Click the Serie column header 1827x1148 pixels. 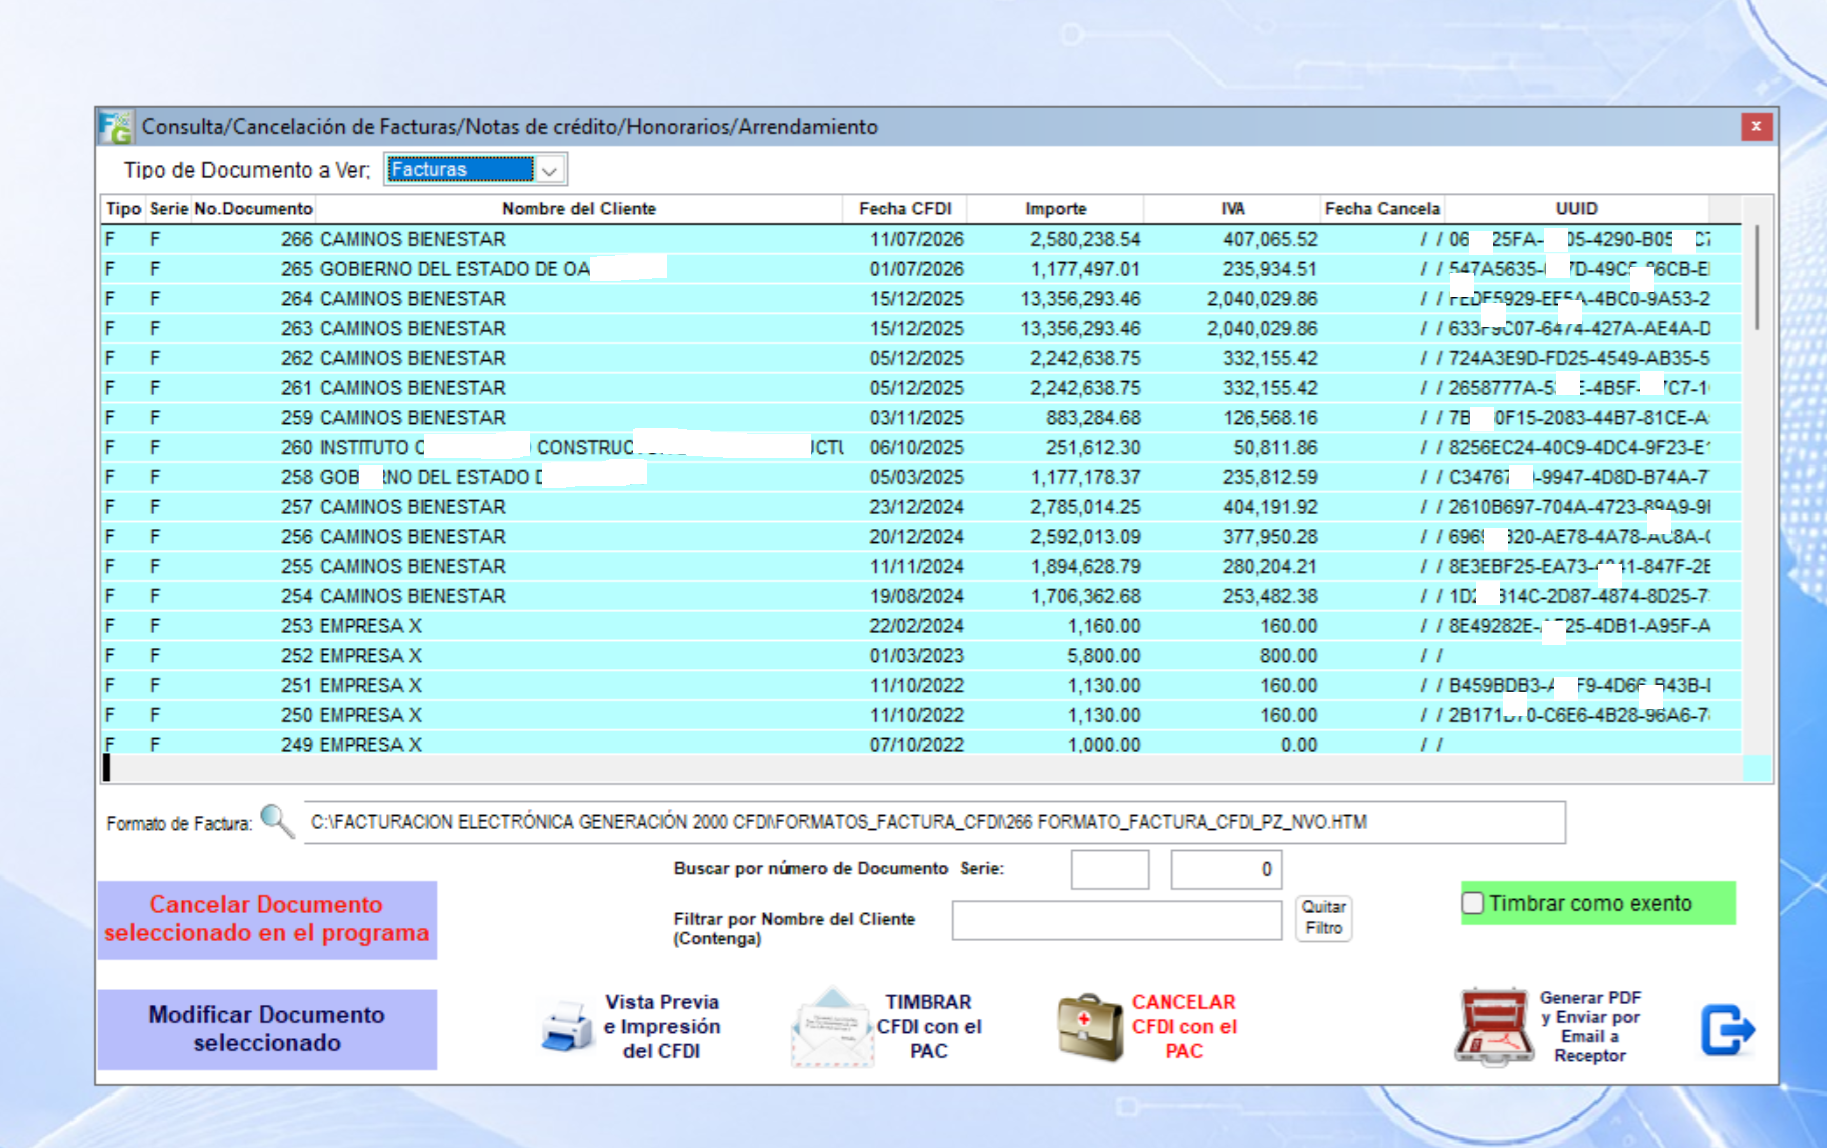[169, 208]
